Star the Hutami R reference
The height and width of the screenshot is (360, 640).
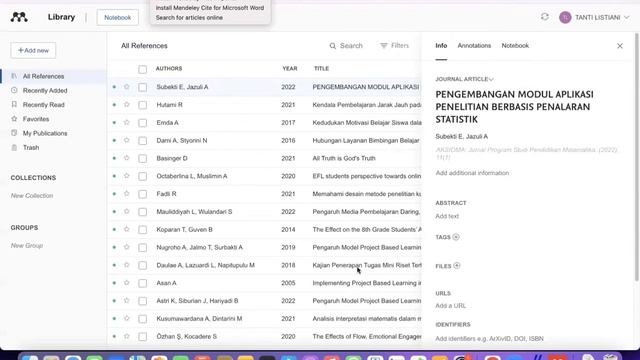(x=127, y=104)
